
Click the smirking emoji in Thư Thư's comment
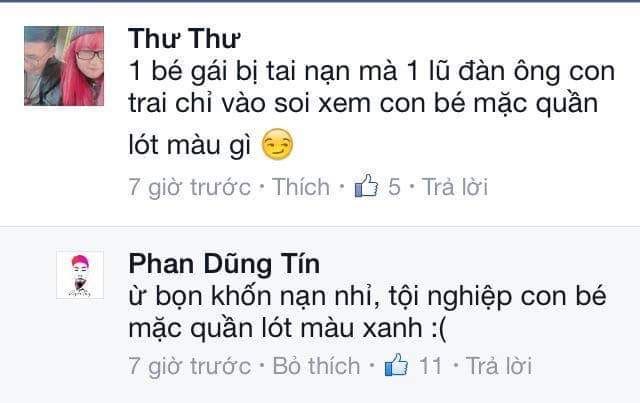point(277,144)
